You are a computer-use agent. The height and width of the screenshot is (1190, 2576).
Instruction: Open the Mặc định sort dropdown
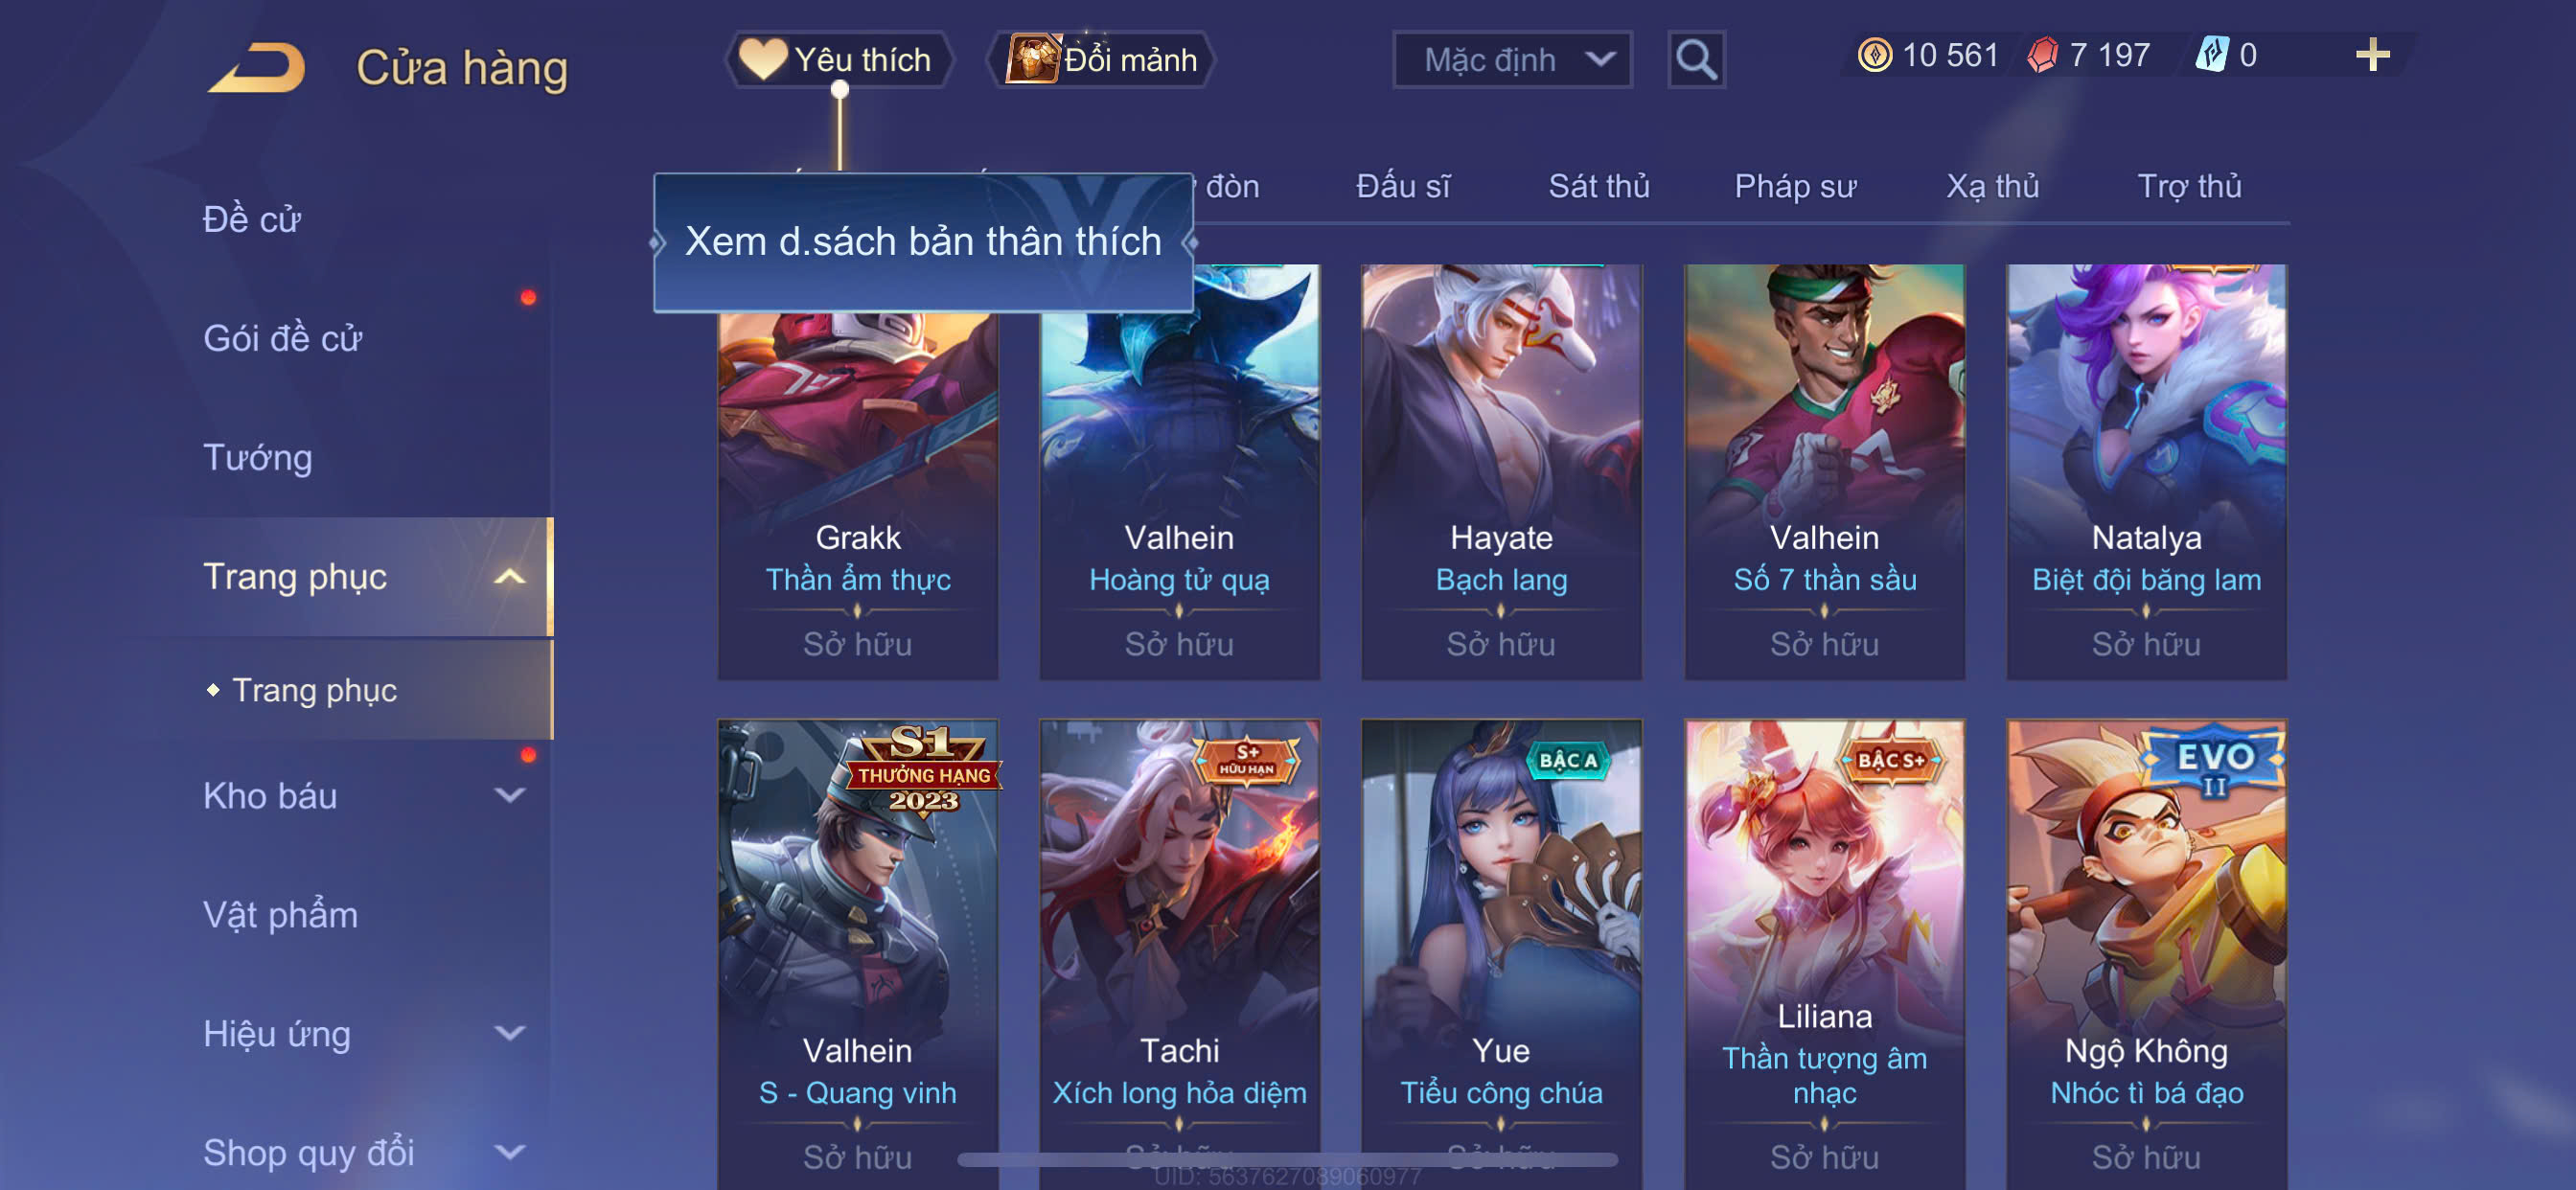(1512, 60)
